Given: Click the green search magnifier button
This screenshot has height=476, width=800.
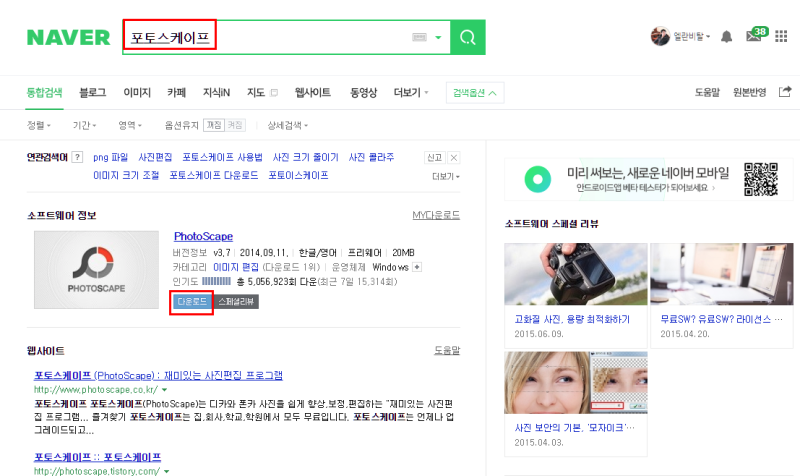Looking at the screenshot, I should click(x=468, y=37).
